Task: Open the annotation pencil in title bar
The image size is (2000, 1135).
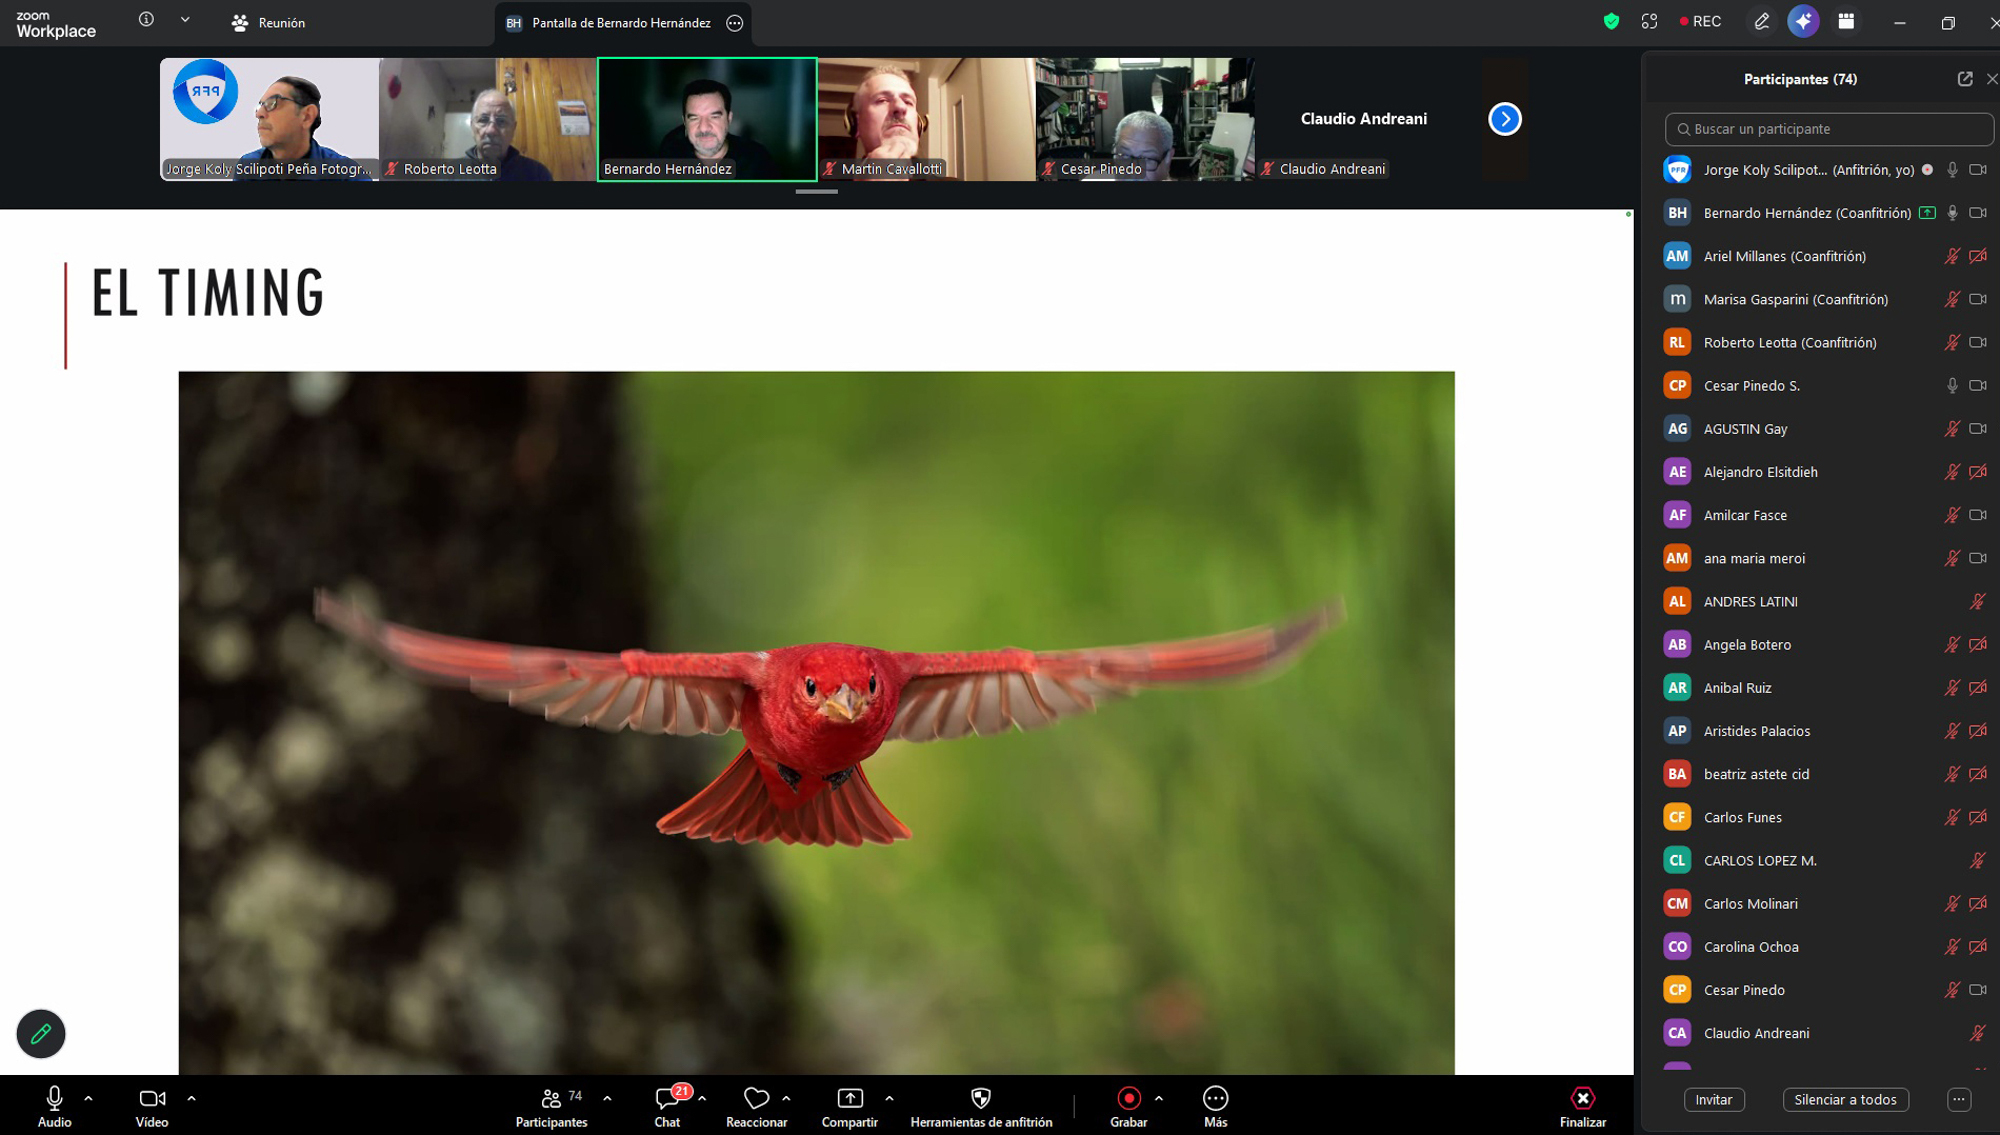Action: pos(1762,21)
